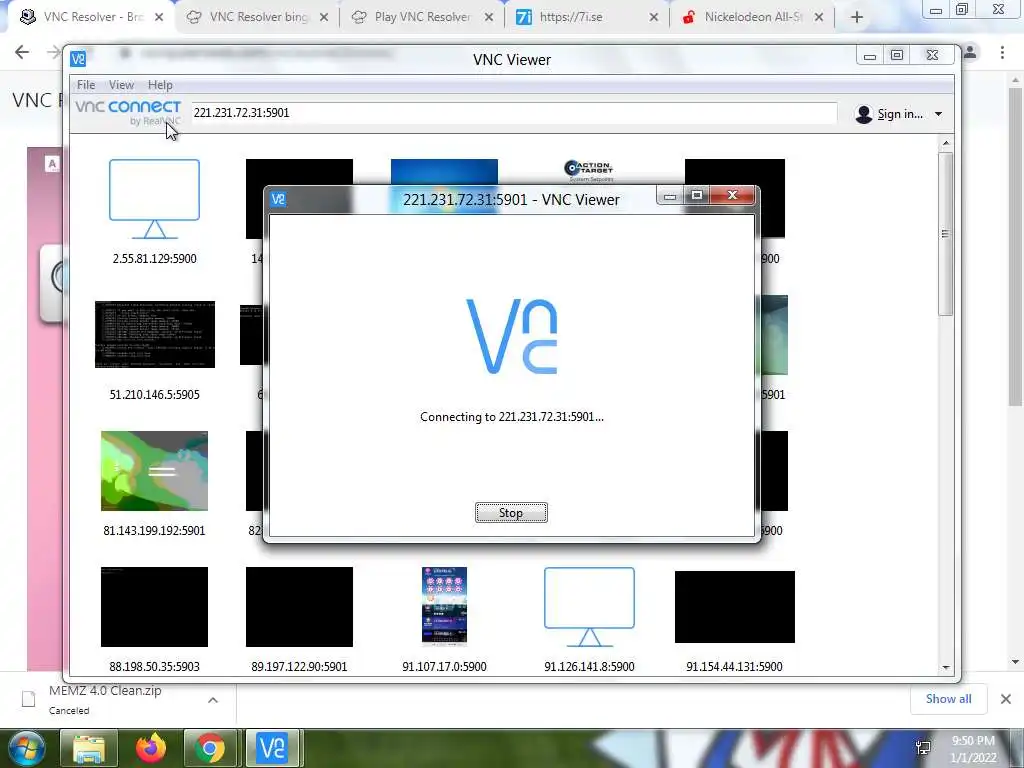Select the 51.210.146.5:5905 terminal thumbnail
The image size is (1024, 768).
point(155,334)
